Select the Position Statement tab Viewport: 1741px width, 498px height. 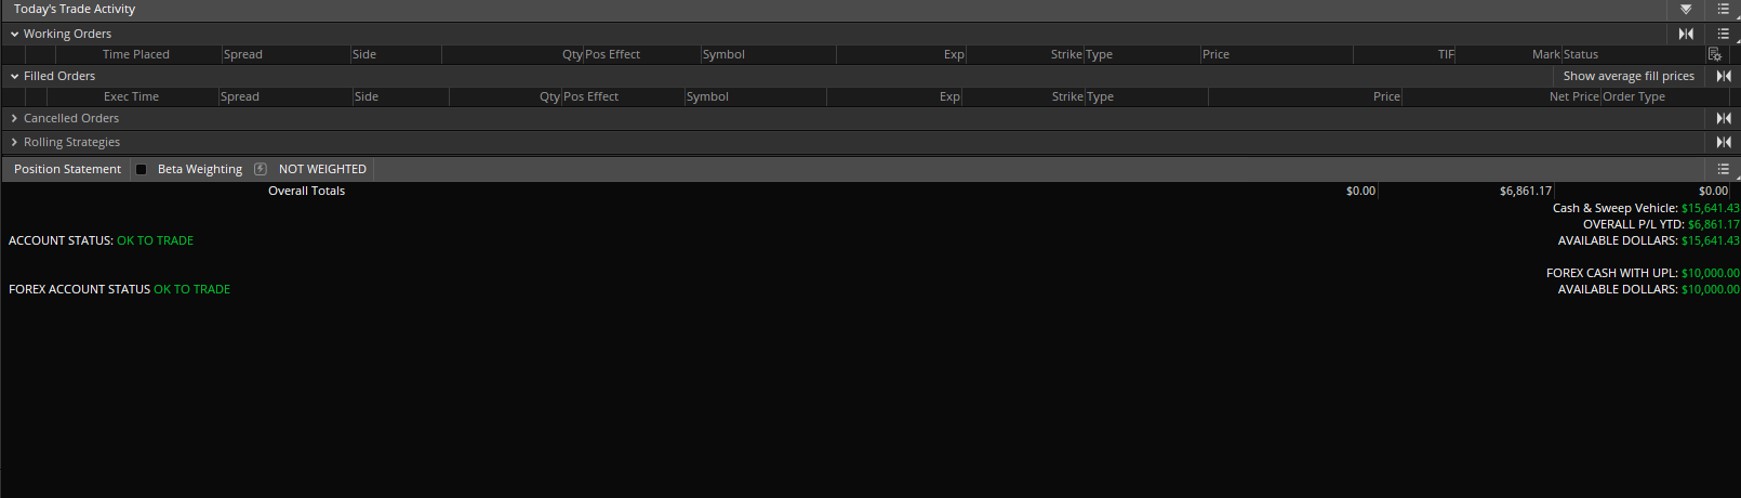(67, 169)
